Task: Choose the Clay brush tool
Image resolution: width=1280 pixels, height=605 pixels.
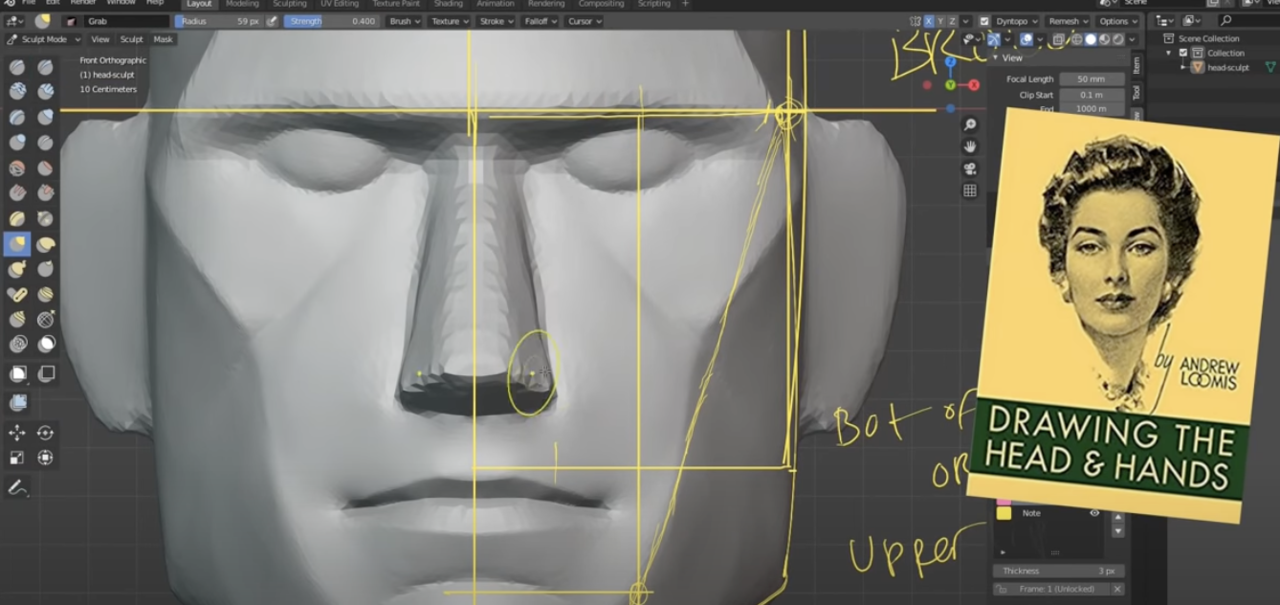Action: 17,92
